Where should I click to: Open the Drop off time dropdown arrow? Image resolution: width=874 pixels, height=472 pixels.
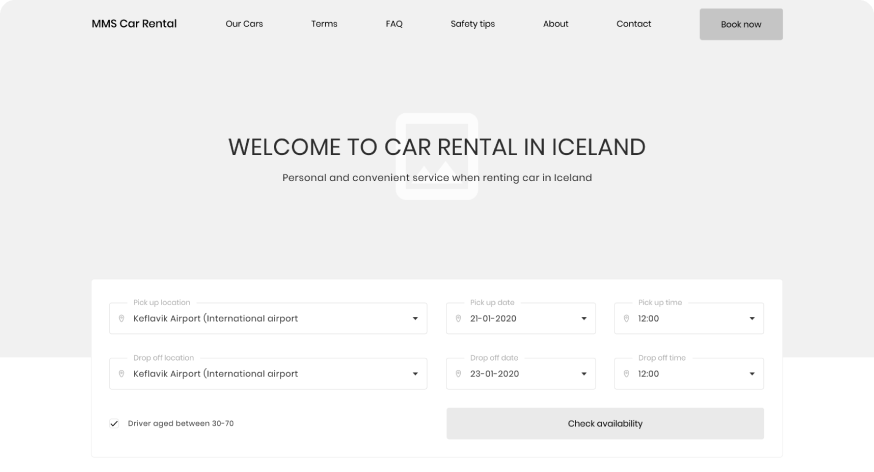click(x=752, y=374)
